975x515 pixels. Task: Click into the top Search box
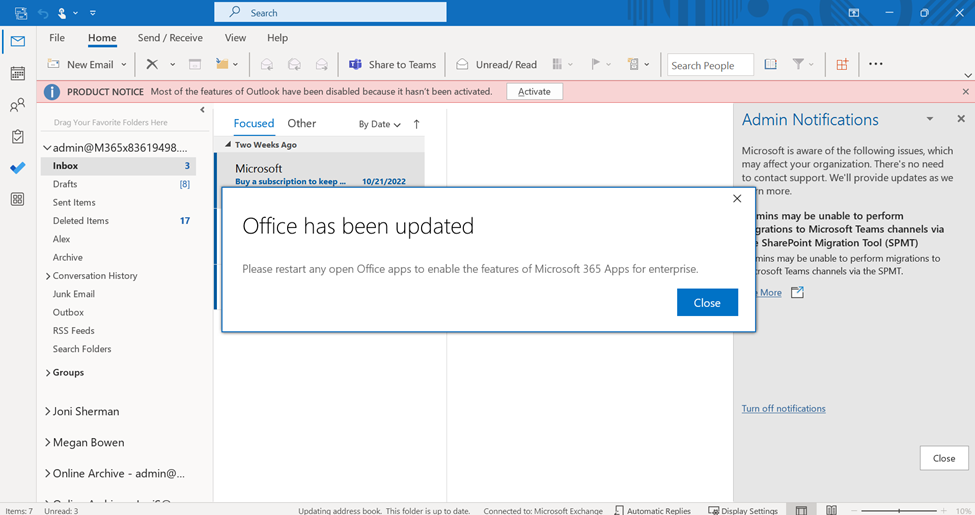click(x=330, y=12)
